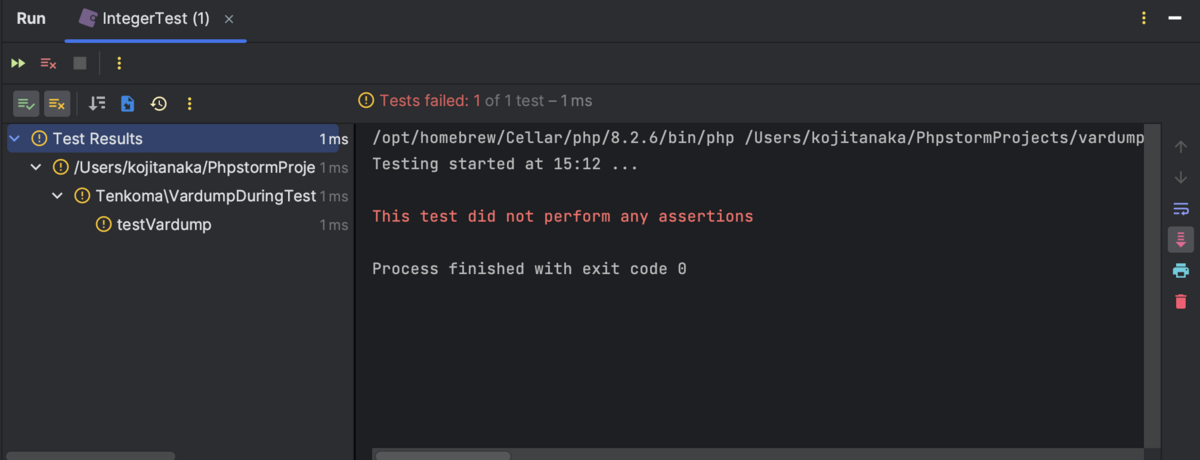Image resolution: width=1200 pixels, height=460 pixels.
Task: Print the console output
Action: [x=1180, y=271]
